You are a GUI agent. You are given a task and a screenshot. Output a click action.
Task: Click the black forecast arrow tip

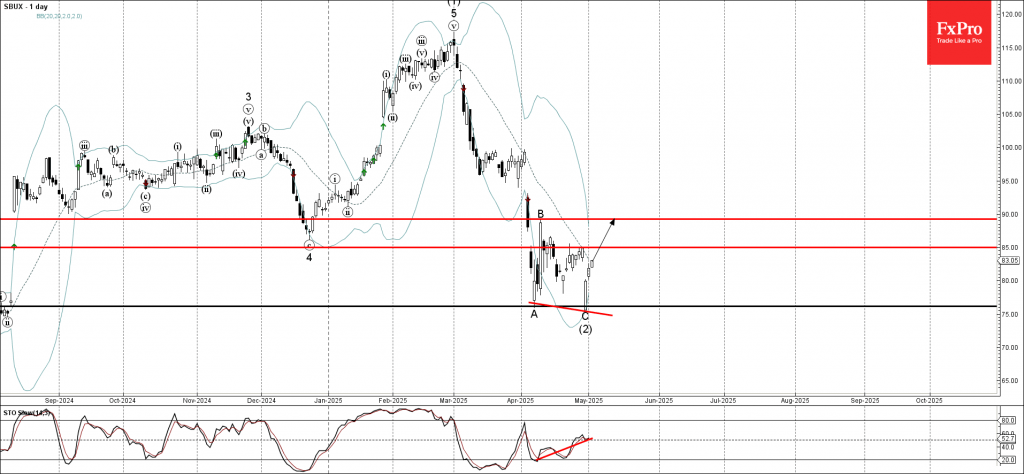pyautogui.click(x=614, y=219)
